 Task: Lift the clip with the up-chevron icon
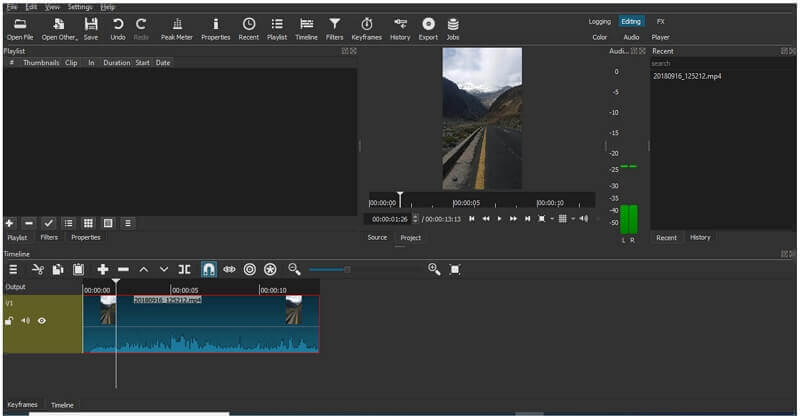(x=144, y=269)
